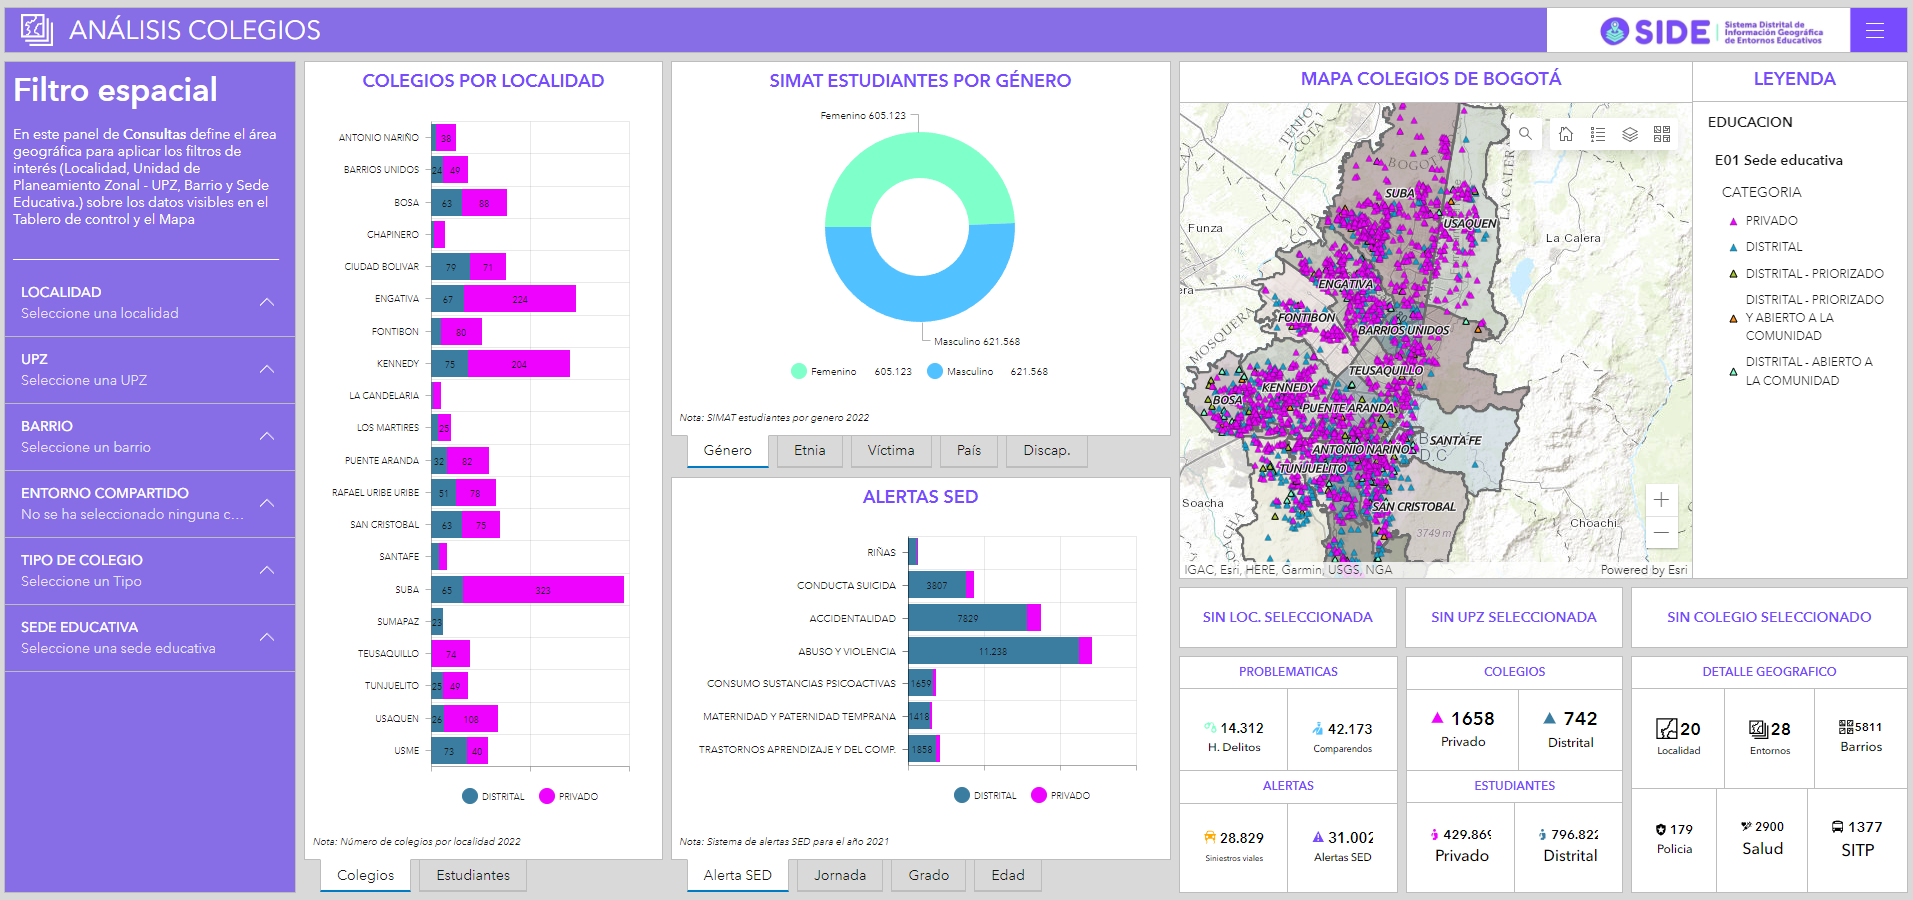Click the PRIVADO category in the legend
The width and height of the screenshot is (1913, 900).
click(1764, 220)
